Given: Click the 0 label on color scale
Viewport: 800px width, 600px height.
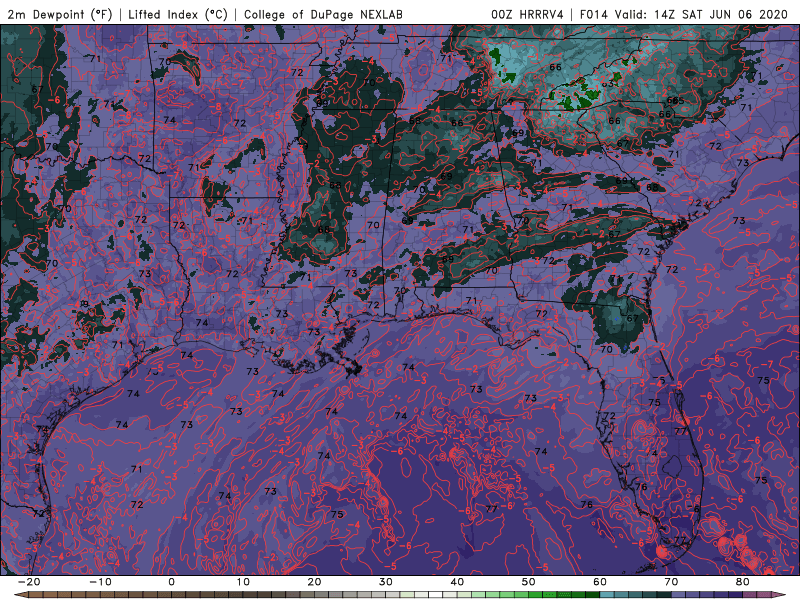Looking at the screenshot, I should tap(171, 582).
